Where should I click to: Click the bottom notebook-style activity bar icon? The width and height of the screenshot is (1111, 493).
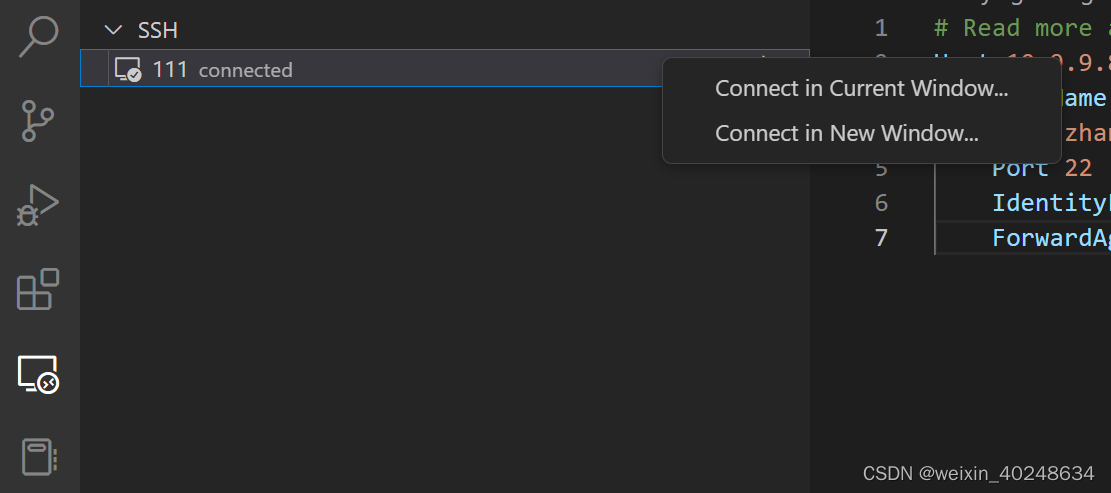[39, 458]
